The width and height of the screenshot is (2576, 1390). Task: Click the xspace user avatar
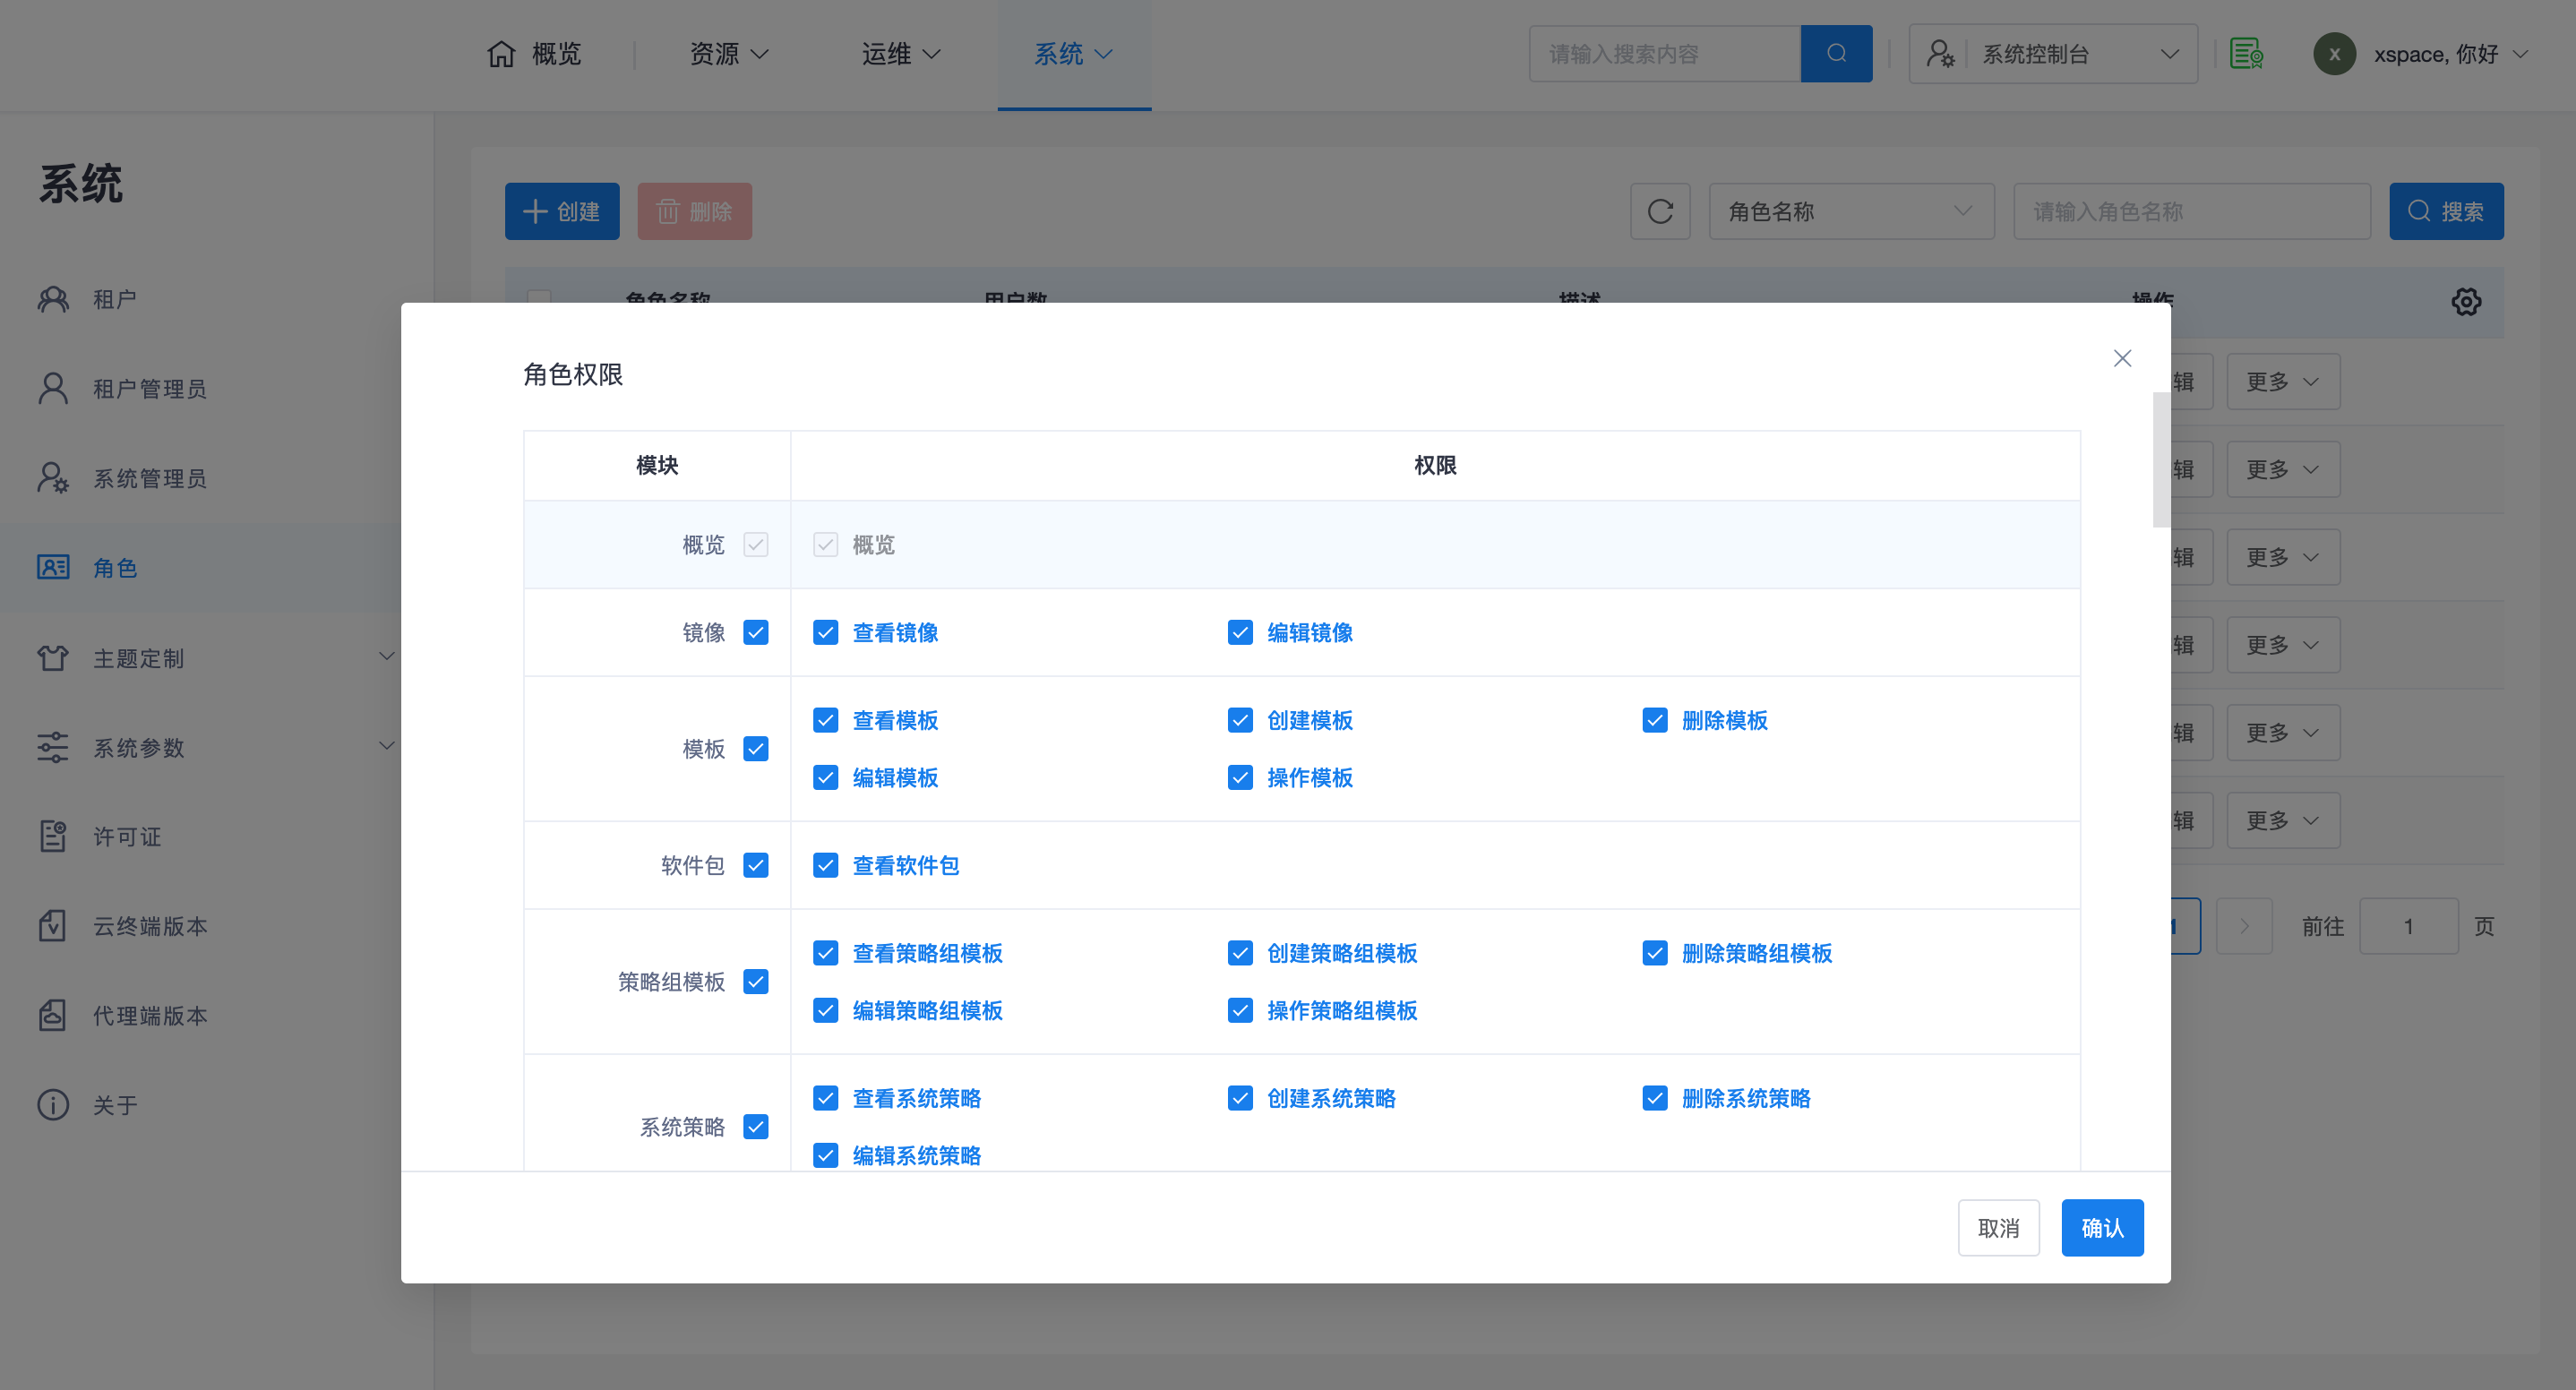pyautogui.click(x=2334, y=54)
